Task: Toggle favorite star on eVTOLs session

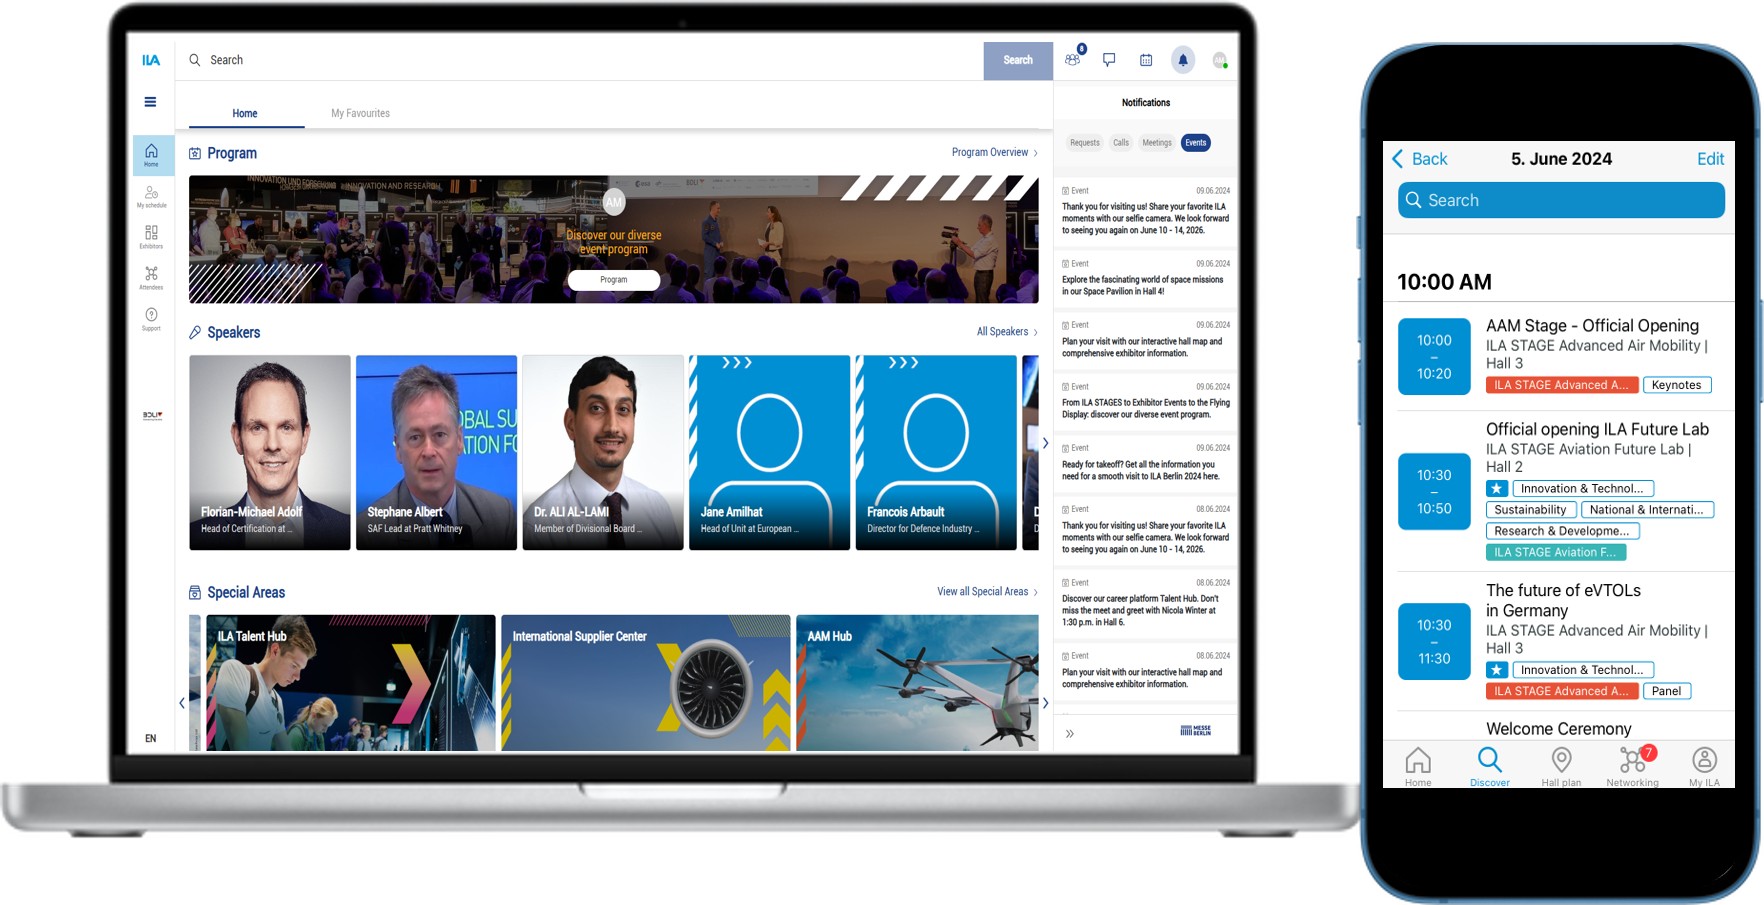Action: point(1496,670)
